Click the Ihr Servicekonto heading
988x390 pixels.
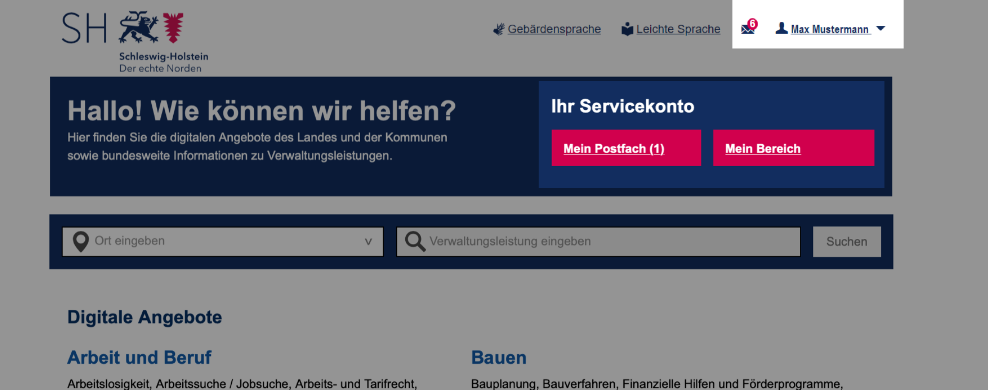pyautogui.click(x=623, y=106)
